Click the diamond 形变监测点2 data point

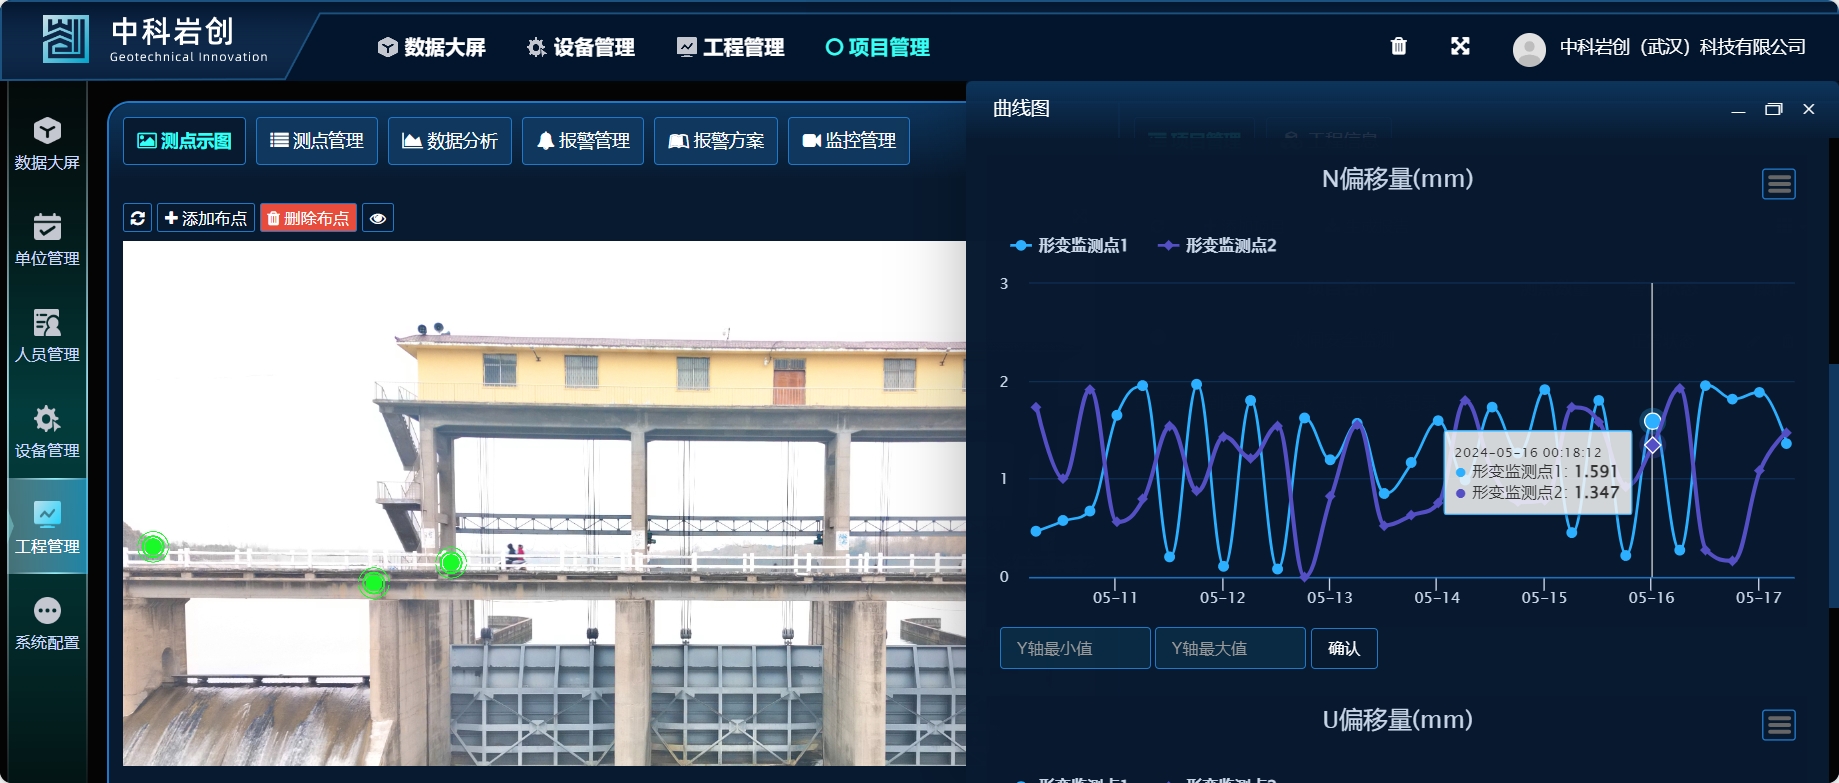pyautogui.click(x=1652, y=445)
